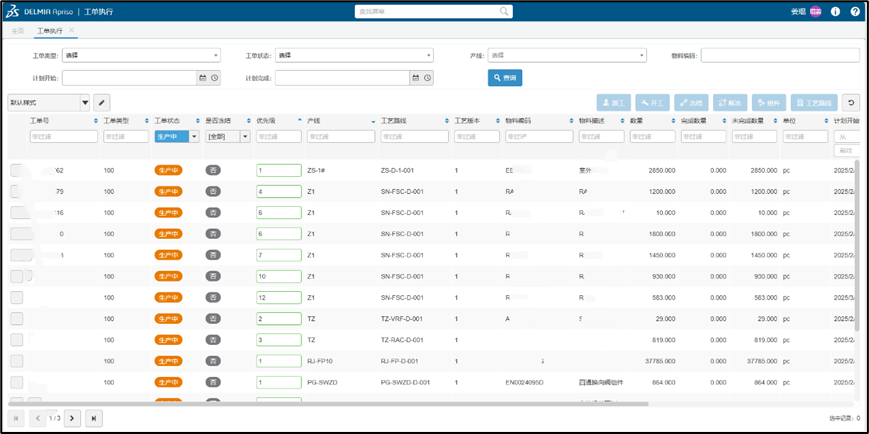The width and height of the screenshot is (869, 434).
Task: Expand the 默认样式 layout dropdown
Action: click(x=85, y=103)
